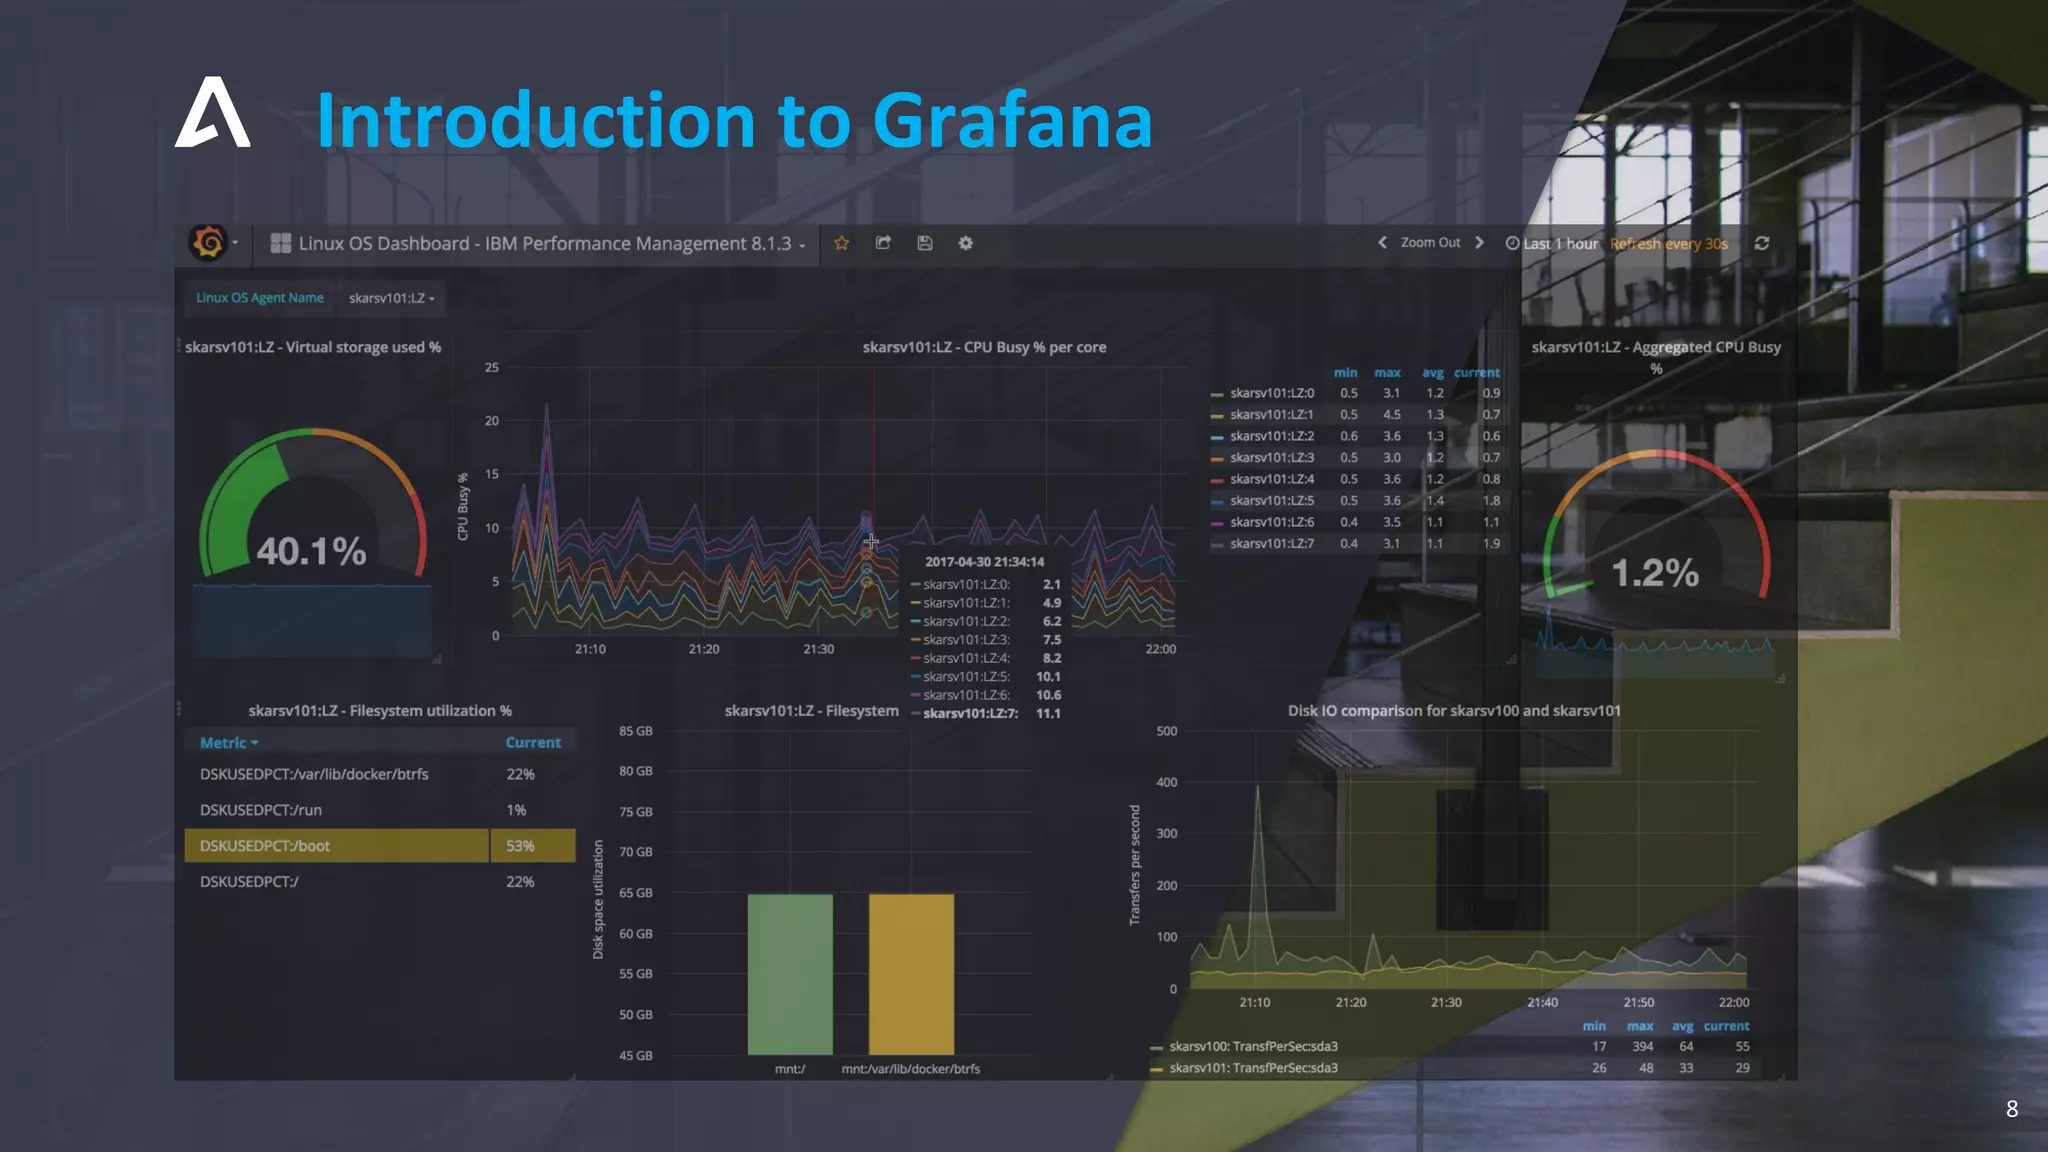Open skarsv101:LZ - Filesystem panel menu
This screenshot has height=1152, width=2048.
coord(811,710)
